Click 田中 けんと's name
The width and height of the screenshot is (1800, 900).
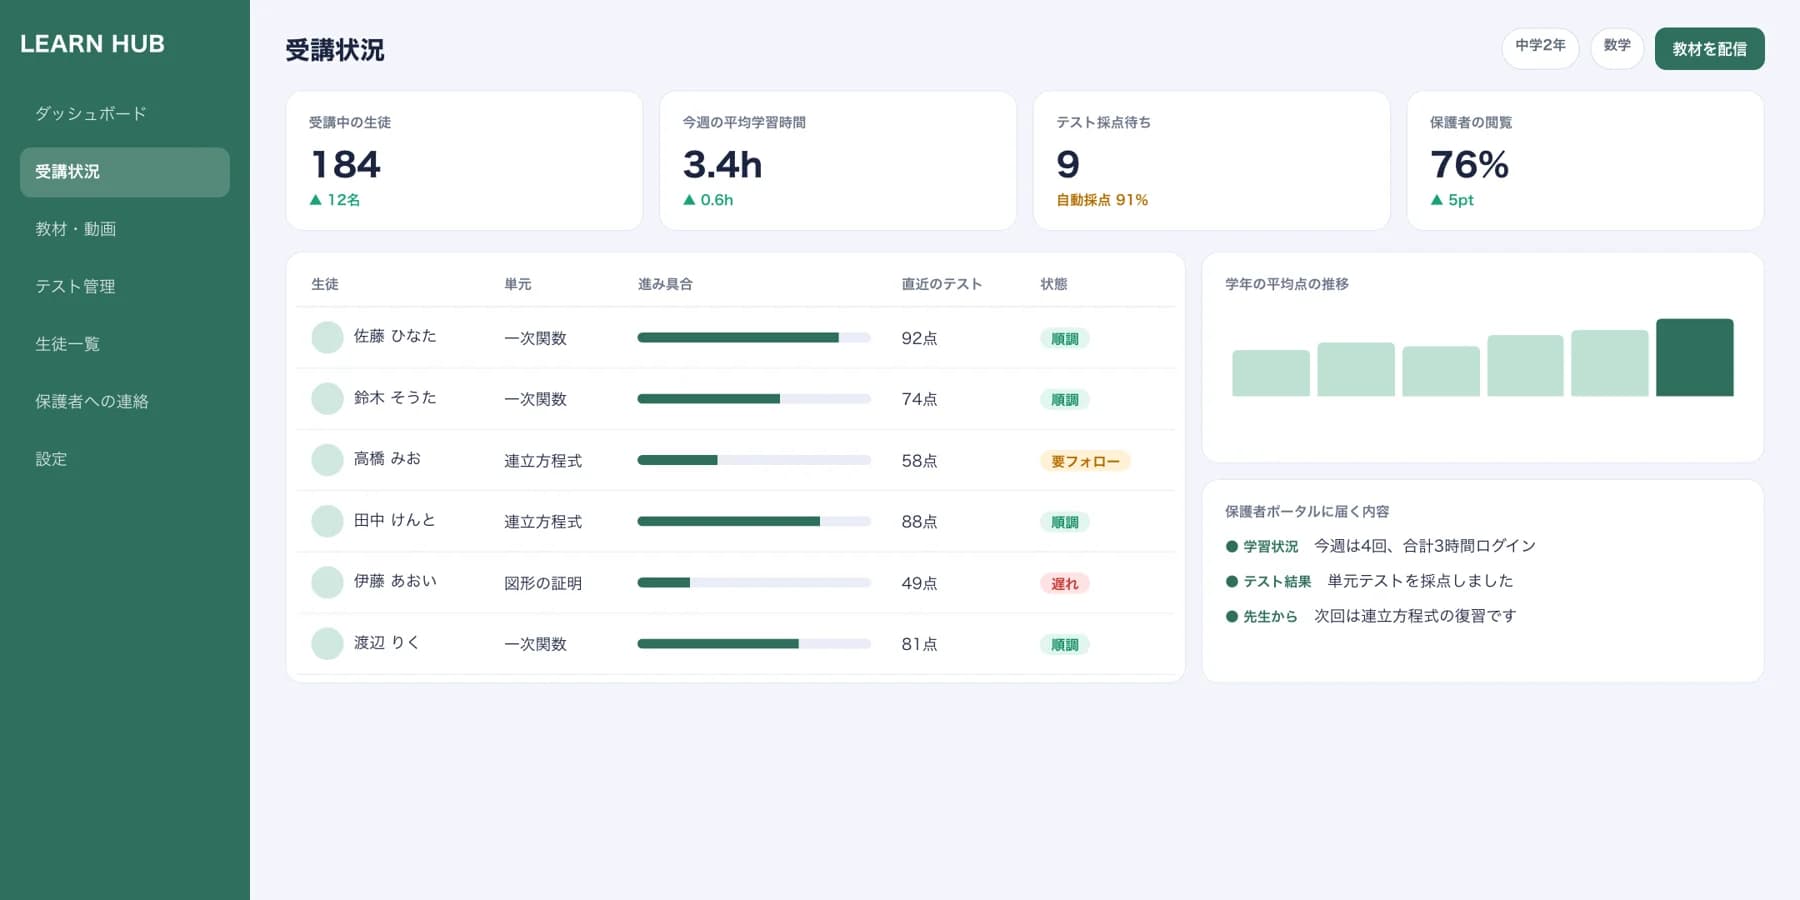[x=394, y=520]
